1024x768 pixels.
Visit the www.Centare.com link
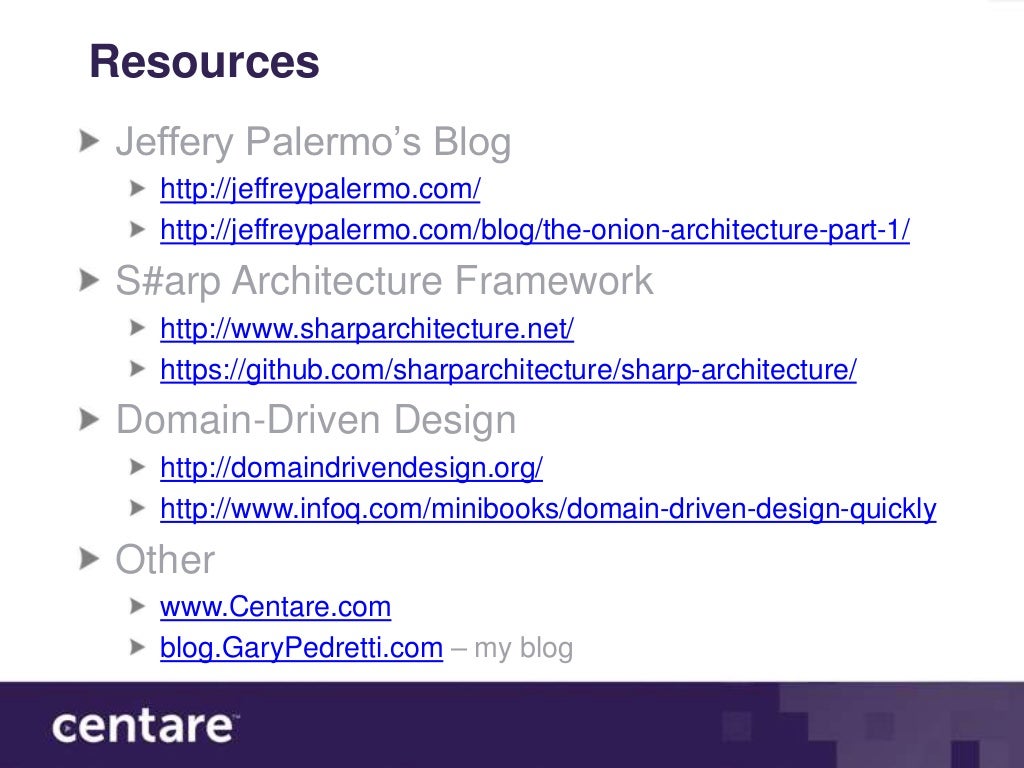[x=276, y=607]
